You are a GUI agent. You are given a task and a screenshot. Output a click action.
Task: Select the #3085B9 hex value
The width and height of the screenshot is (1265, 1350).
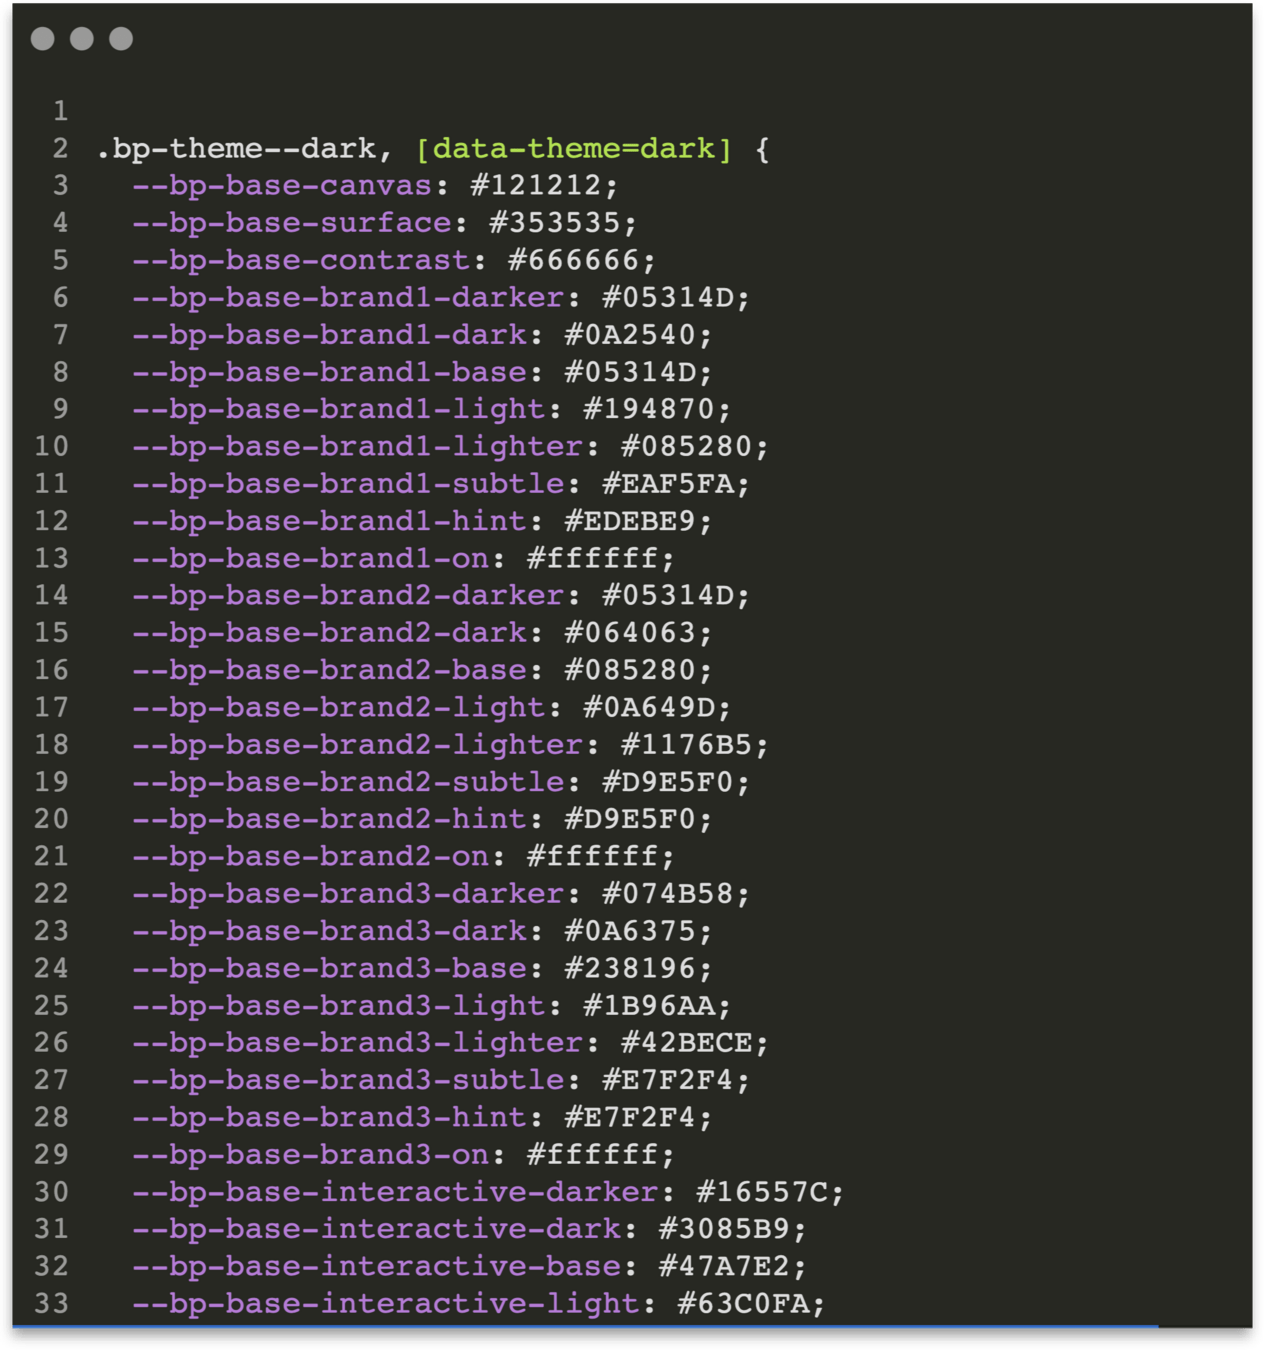(724, 1229)
